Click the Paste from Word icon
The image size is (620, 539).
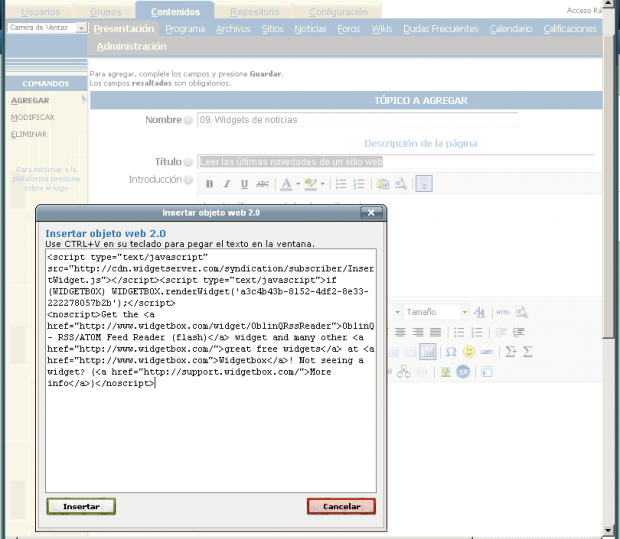[x=383, y=184]
